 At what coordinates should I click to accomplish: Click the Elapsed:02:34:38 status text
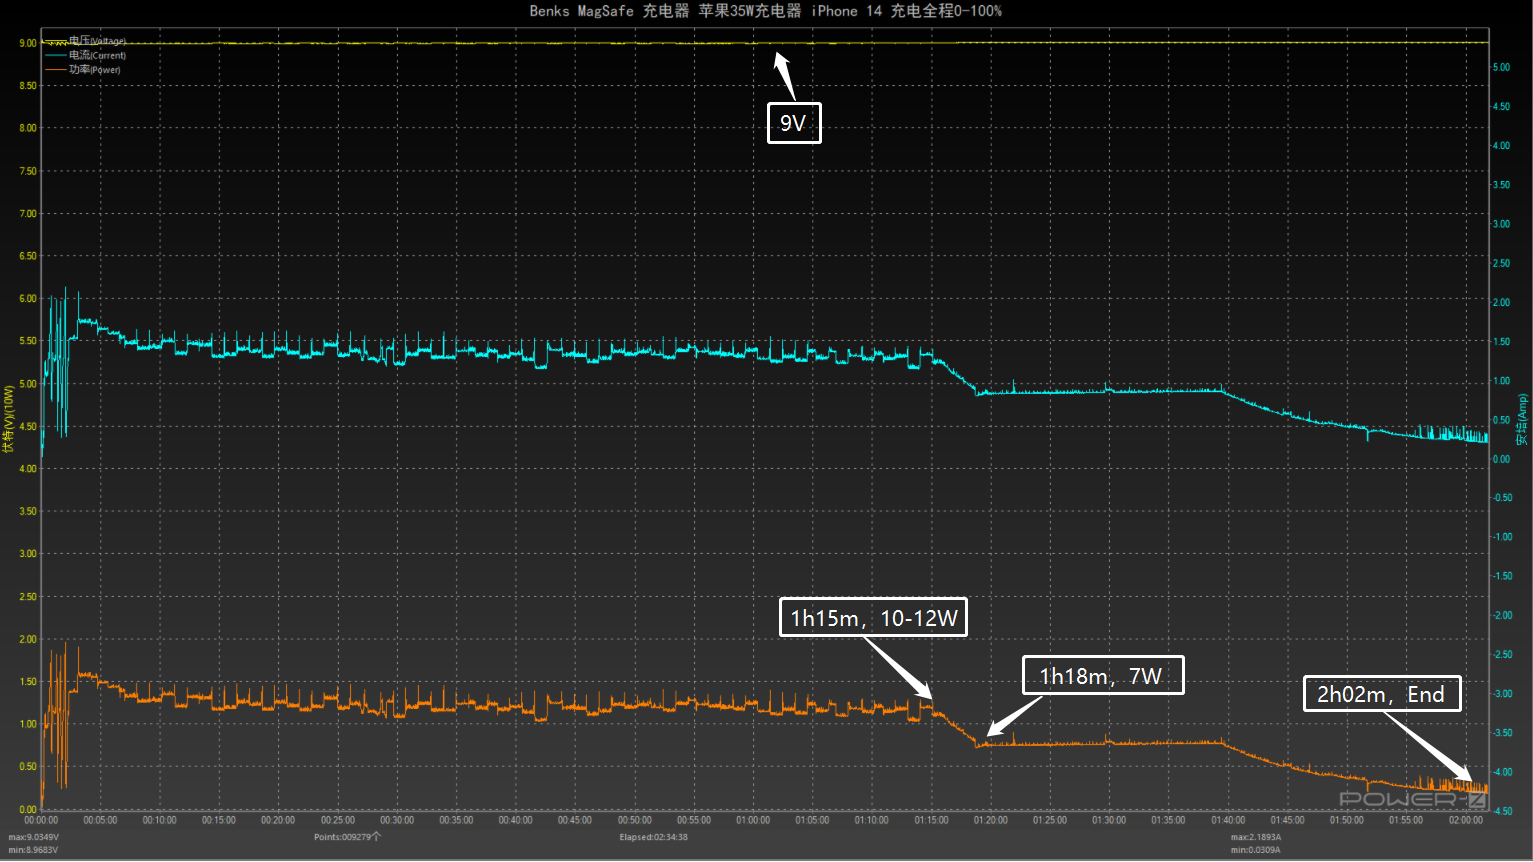(653, 837)
